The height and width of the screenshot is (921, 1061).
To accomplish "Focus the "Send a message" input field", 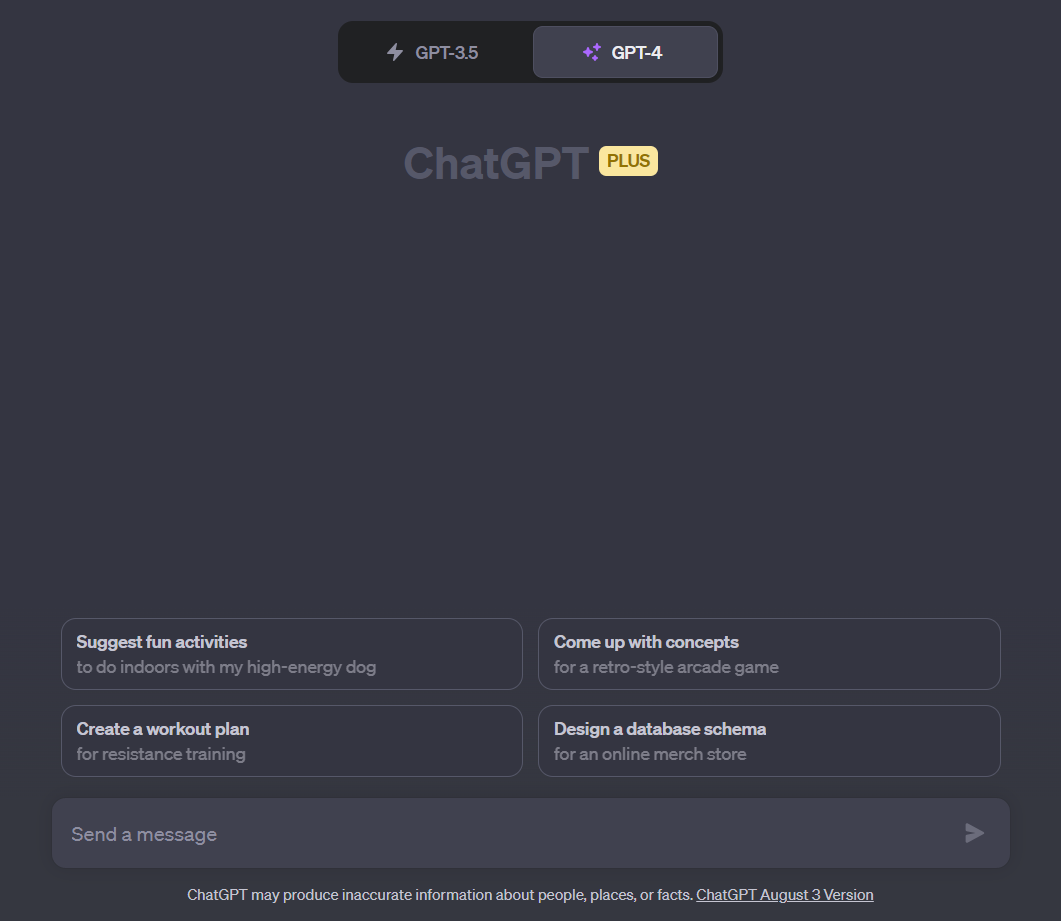I will click(500, 834).
